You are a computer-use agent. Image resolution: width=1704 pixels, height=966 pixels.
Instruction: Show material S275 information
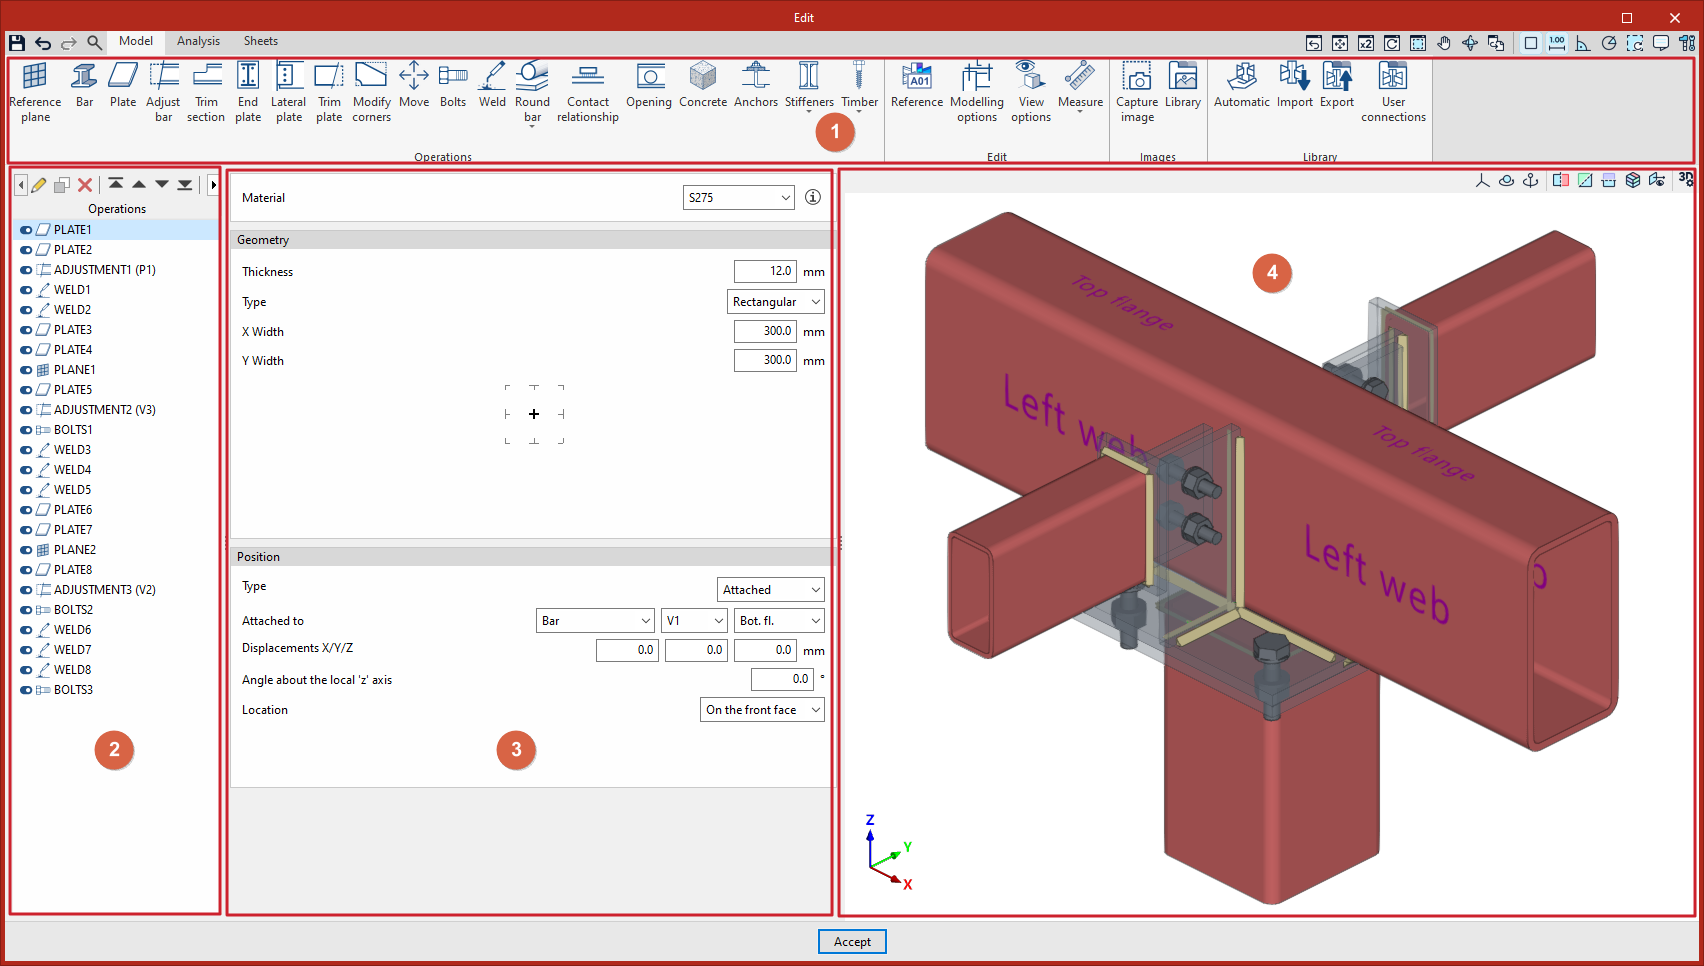pyautogui.click(x=813, y=197)
